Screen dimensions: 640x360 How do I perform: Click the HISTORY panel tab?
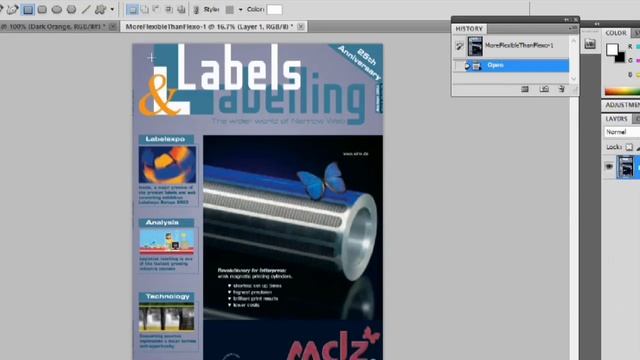[x=469, y=29]
